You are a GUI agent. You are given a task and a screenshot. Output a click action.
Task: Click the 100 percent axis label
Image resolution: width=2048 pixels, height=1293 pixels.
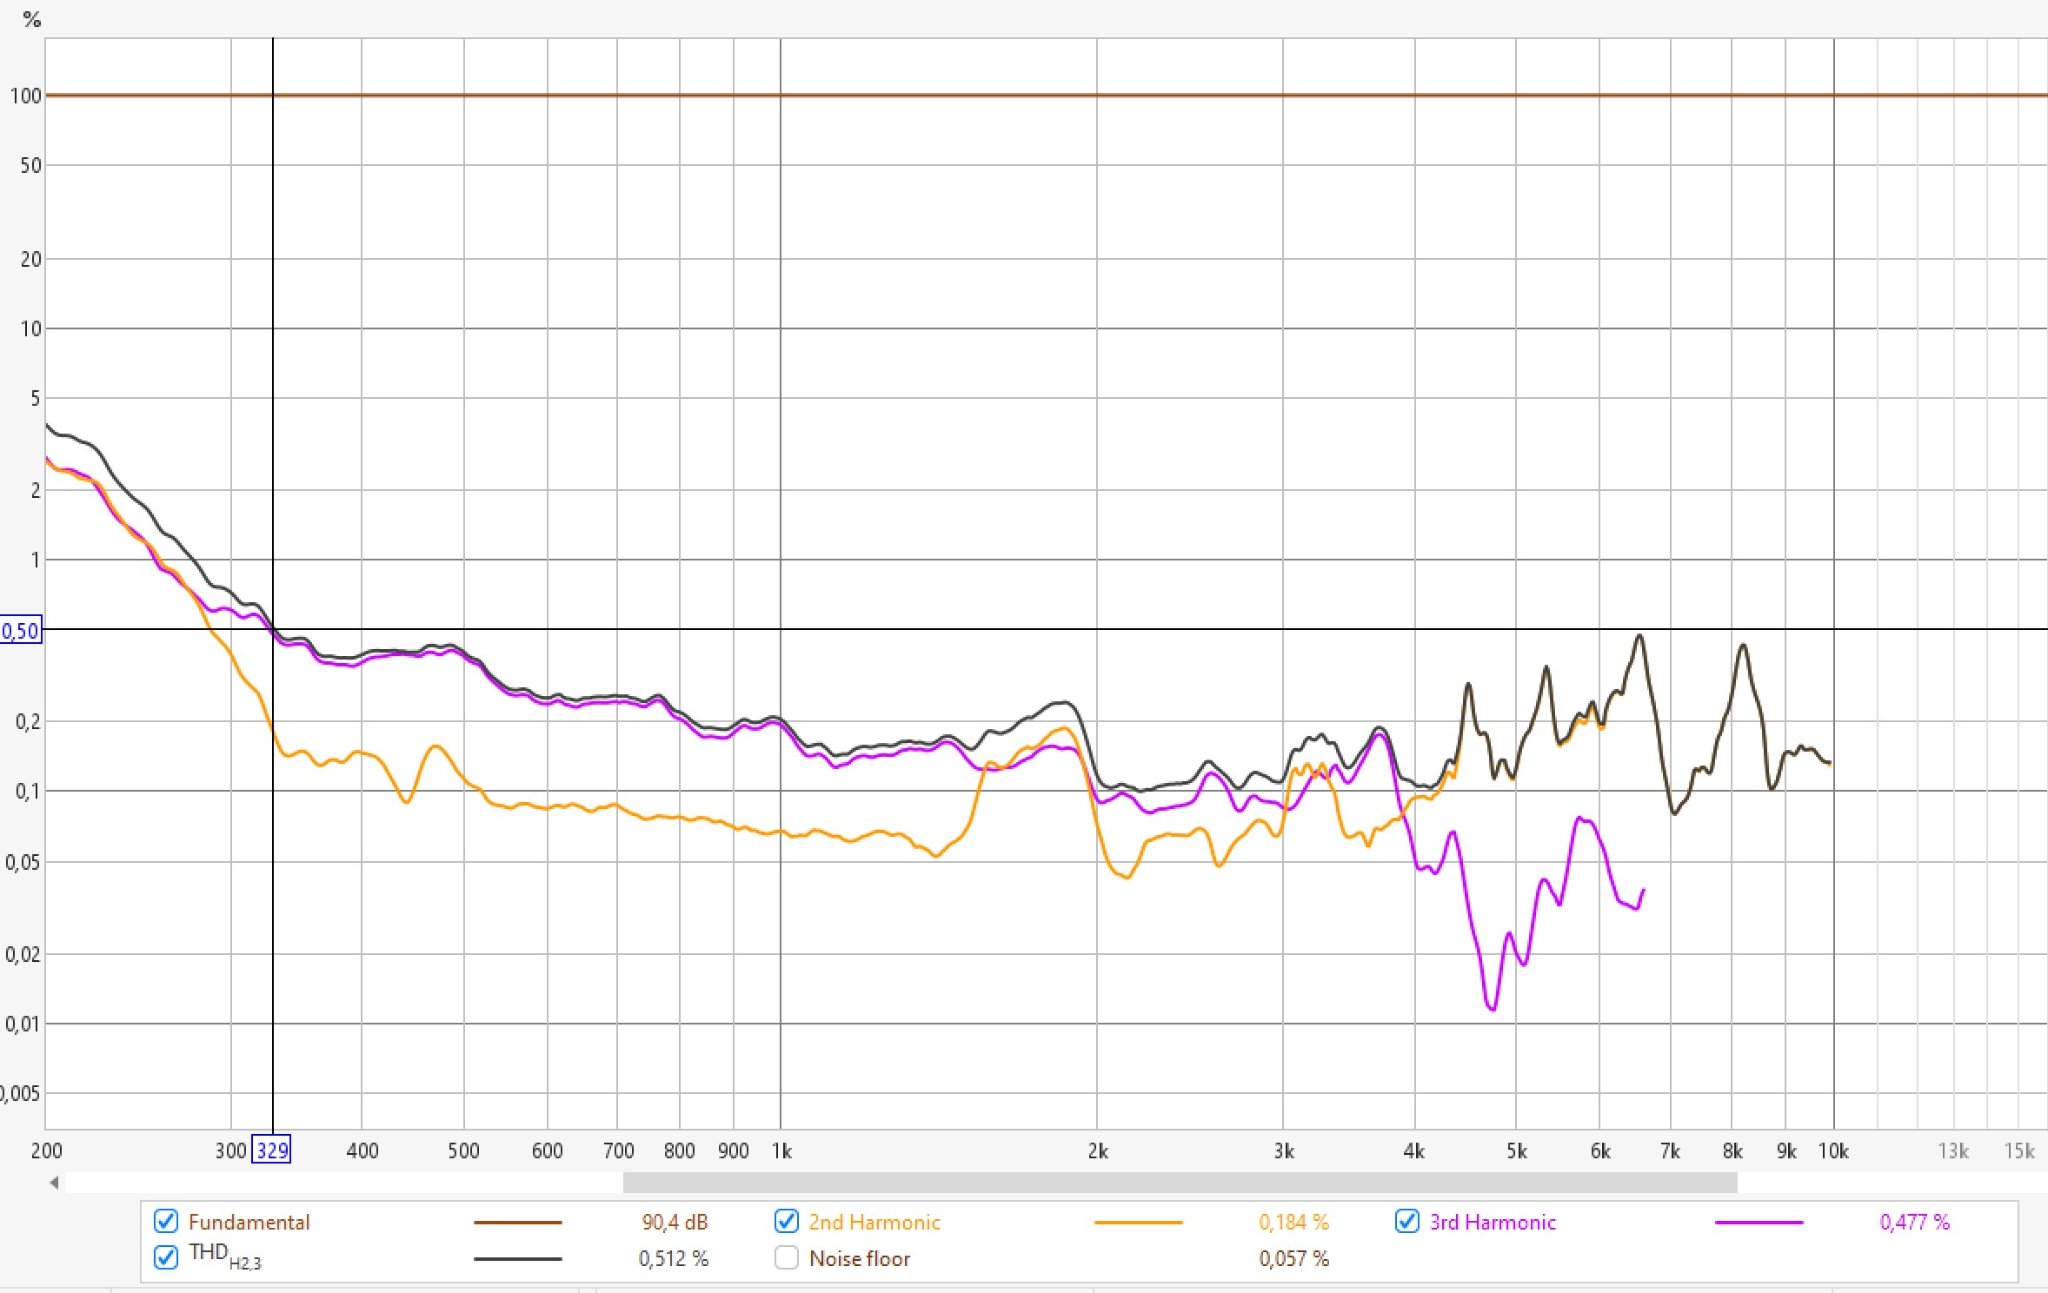pyautogui.click(x=26, y=96)
